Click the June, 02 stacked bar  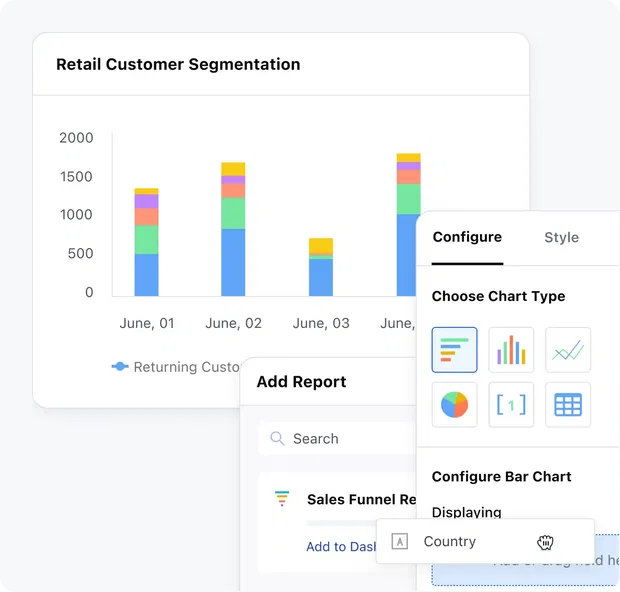(233, 229)
